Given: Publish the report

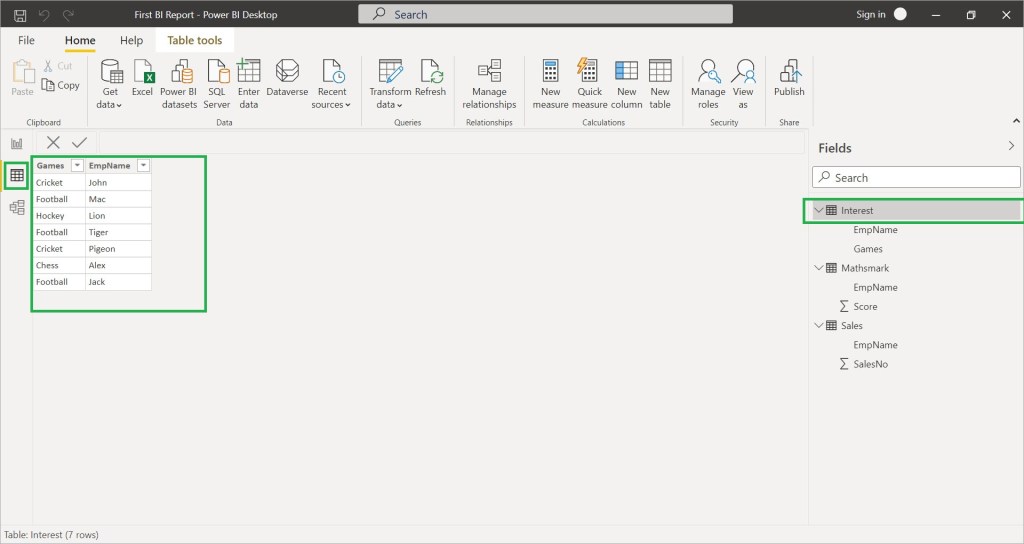Looking at the screenshot, I should pyautogui.click(x=789, y=78).
